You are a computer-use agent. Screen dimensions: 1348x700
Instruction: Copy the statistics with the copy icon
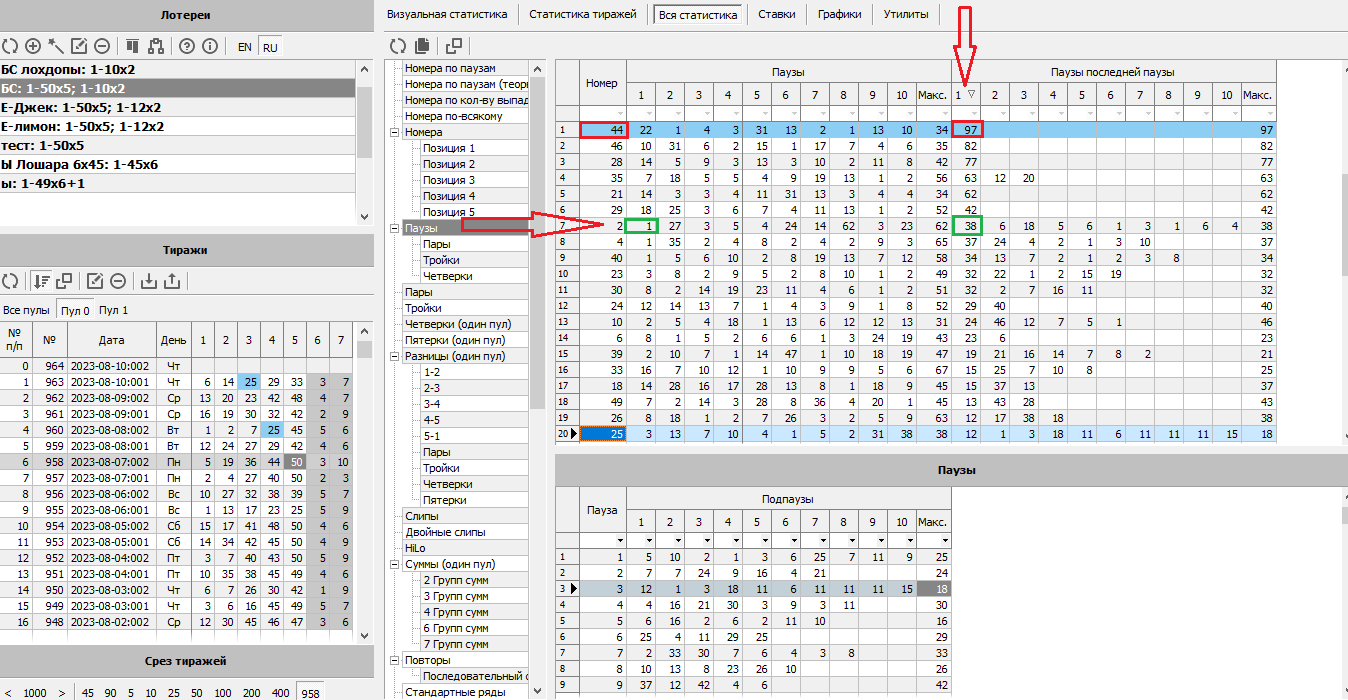(422, 45)
